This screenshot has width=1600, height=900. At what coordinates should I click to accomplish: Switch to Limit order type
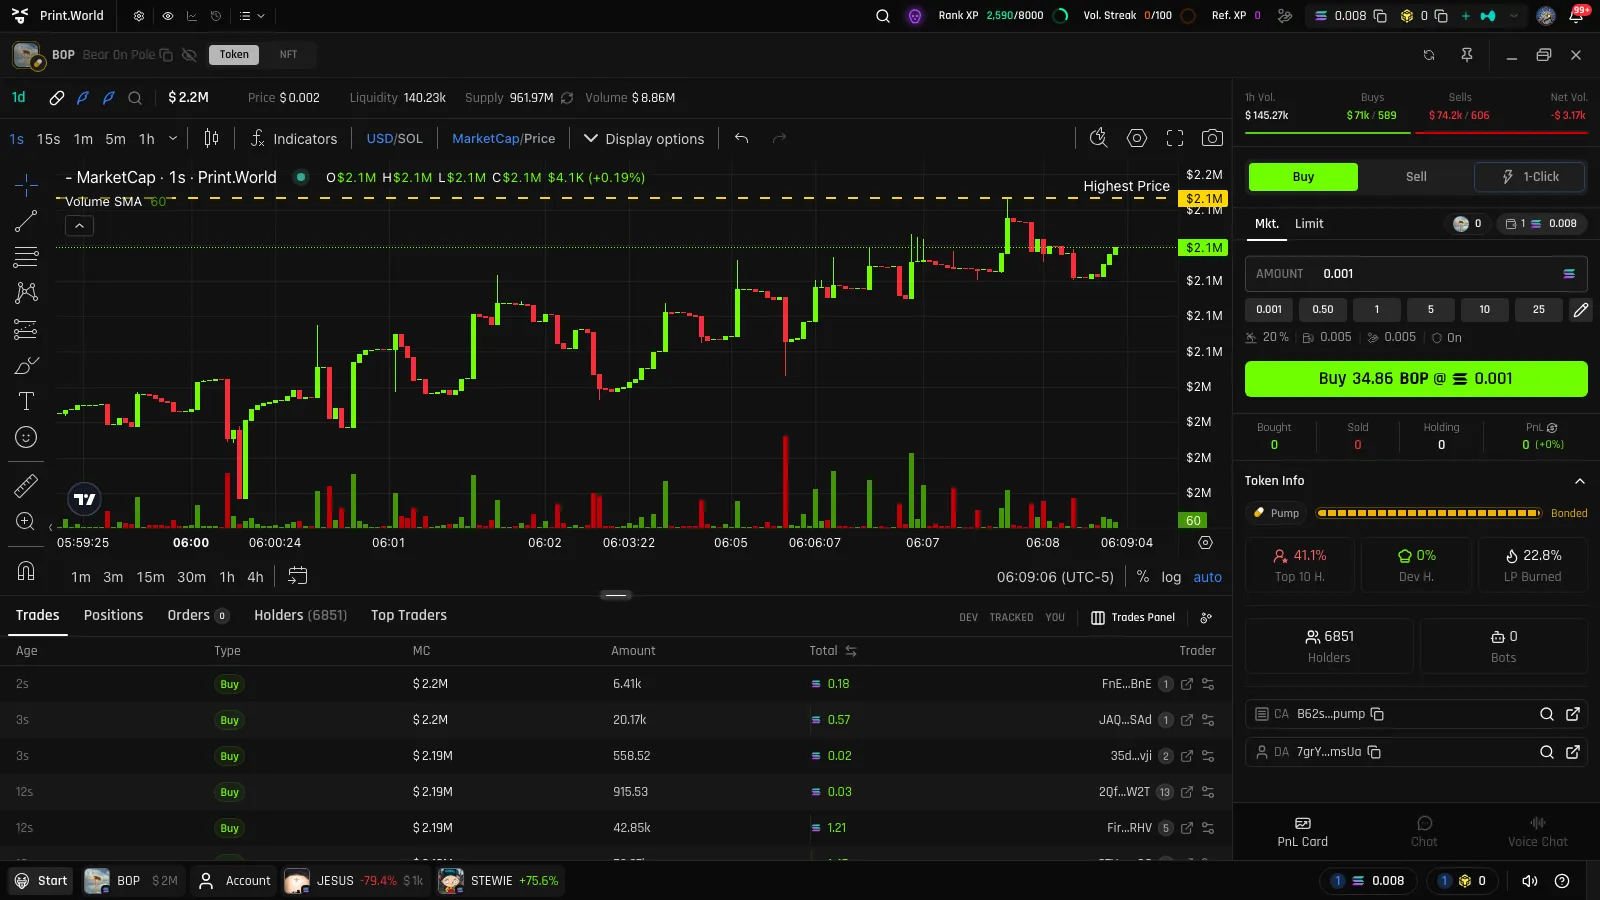coord(1309,224)
